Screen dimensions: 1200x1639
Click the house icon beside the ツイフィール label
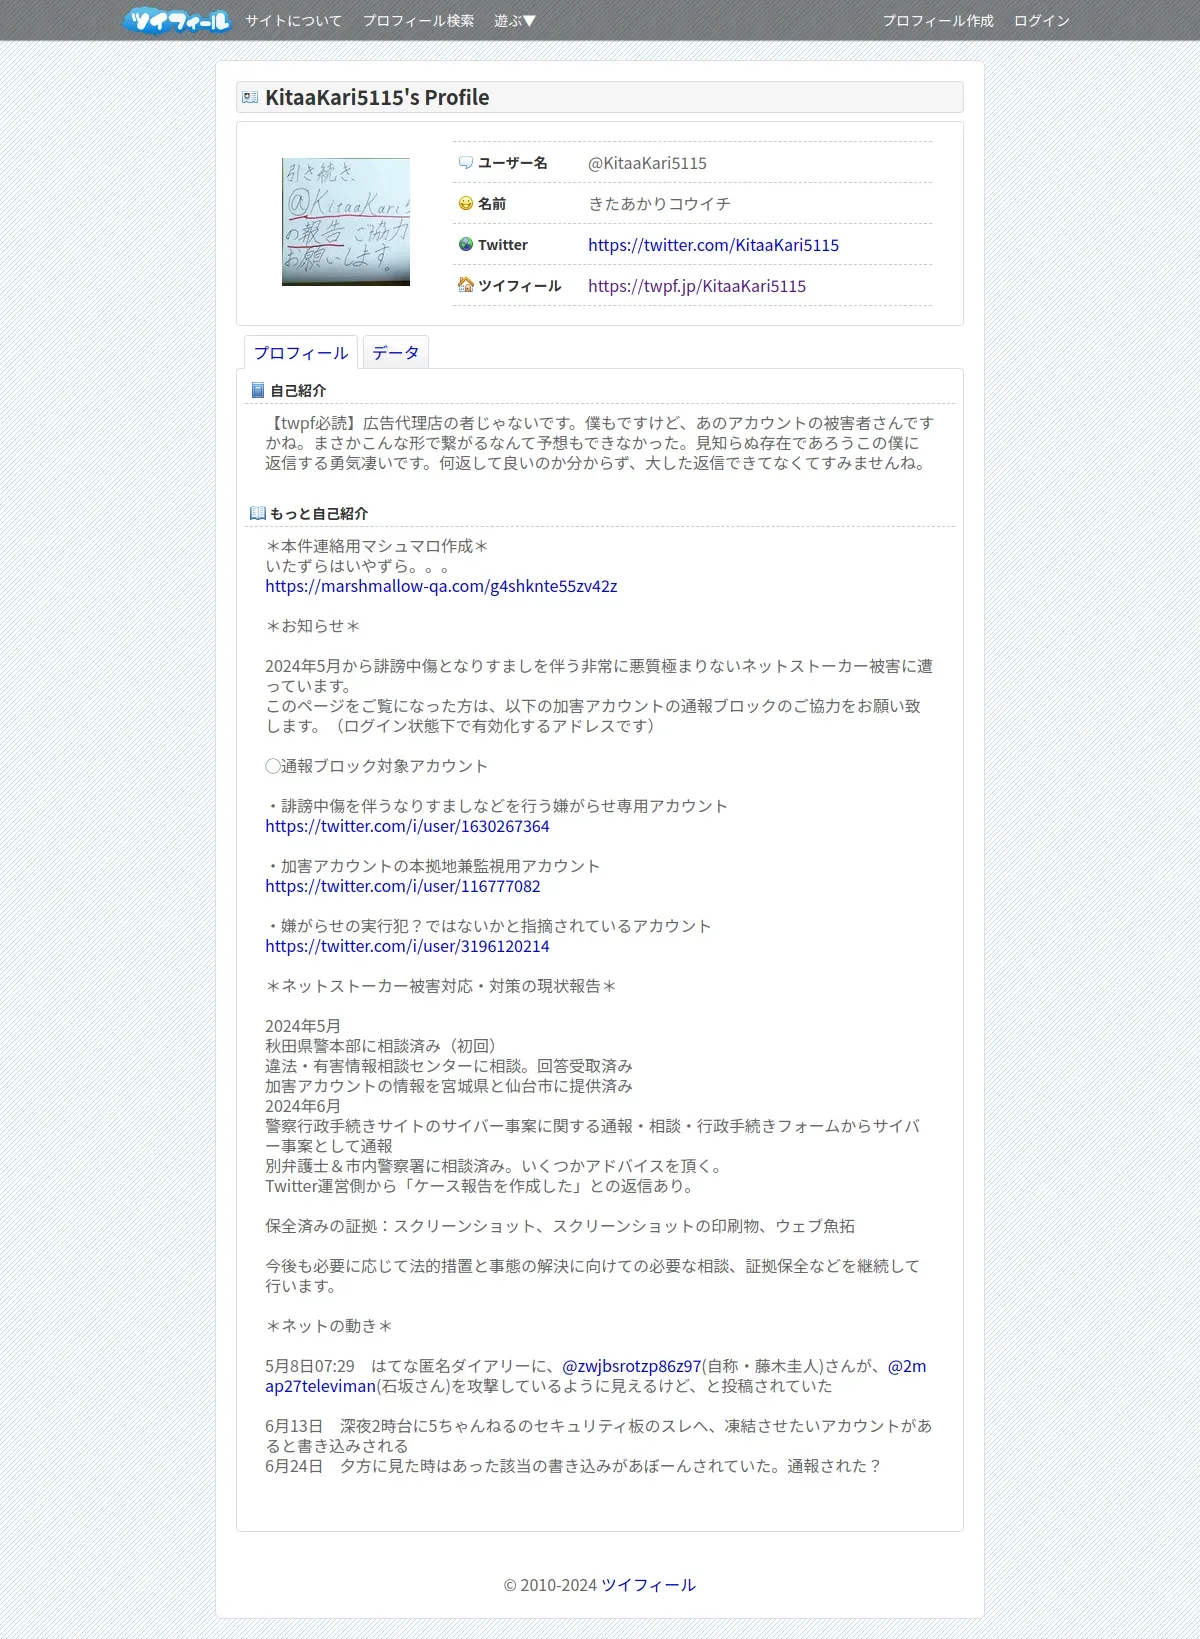click(x=465, y=285)
